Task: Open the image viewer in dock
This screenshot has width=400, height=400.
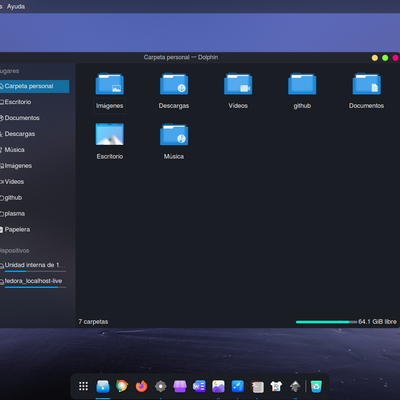Action: 218,386
